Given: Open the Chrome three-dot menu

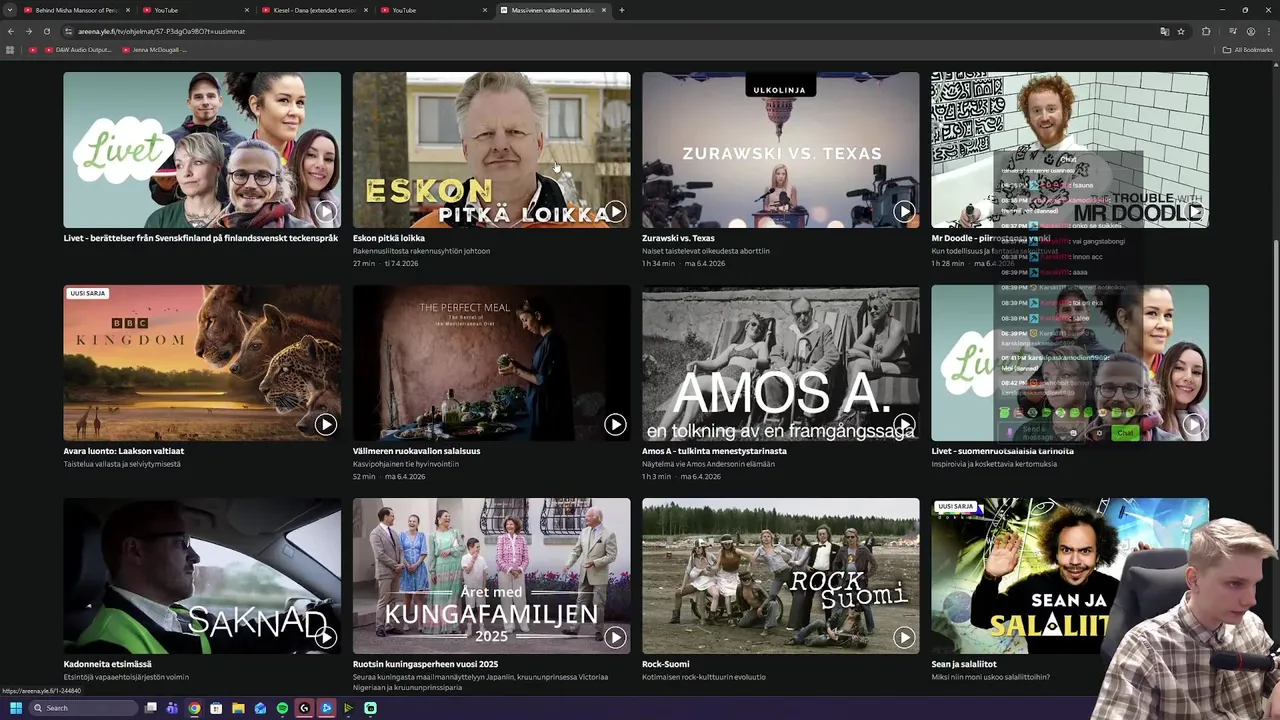Looking at the screenshot, I should (1268, 31).
